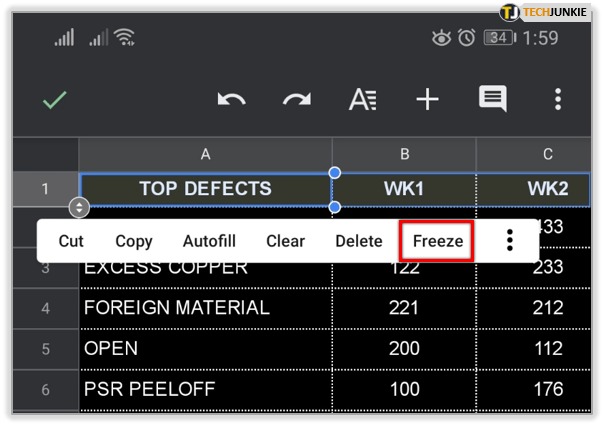604x426 pixels.
Task: Tap the alarm clock status icon
Action: pos(466,38)
